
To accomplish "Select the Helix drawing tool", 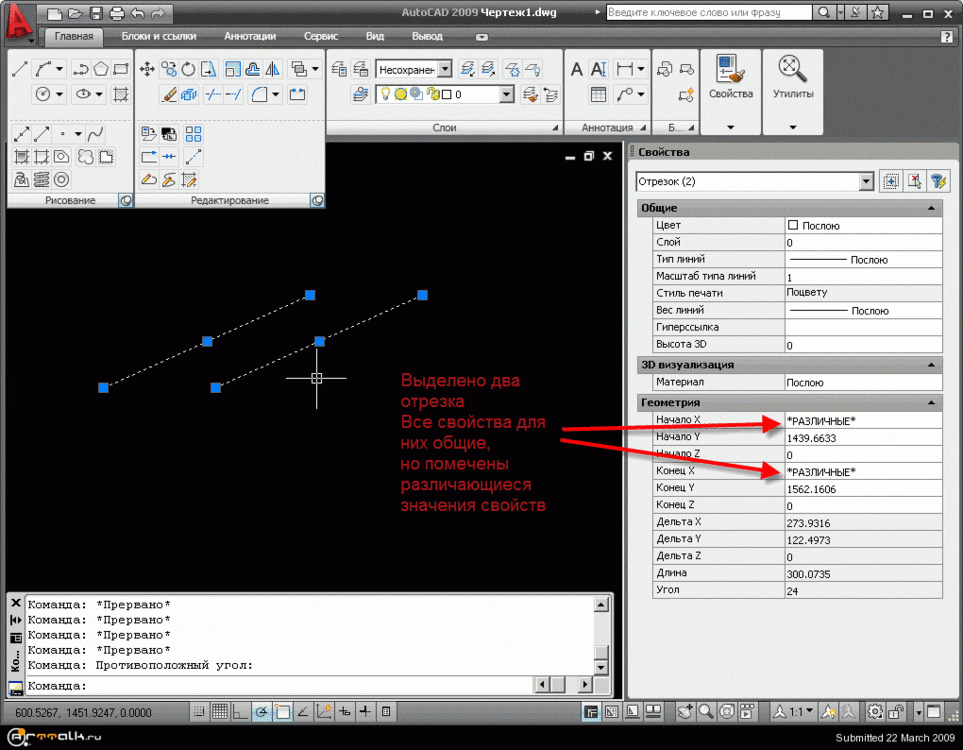I will (41, 179).
